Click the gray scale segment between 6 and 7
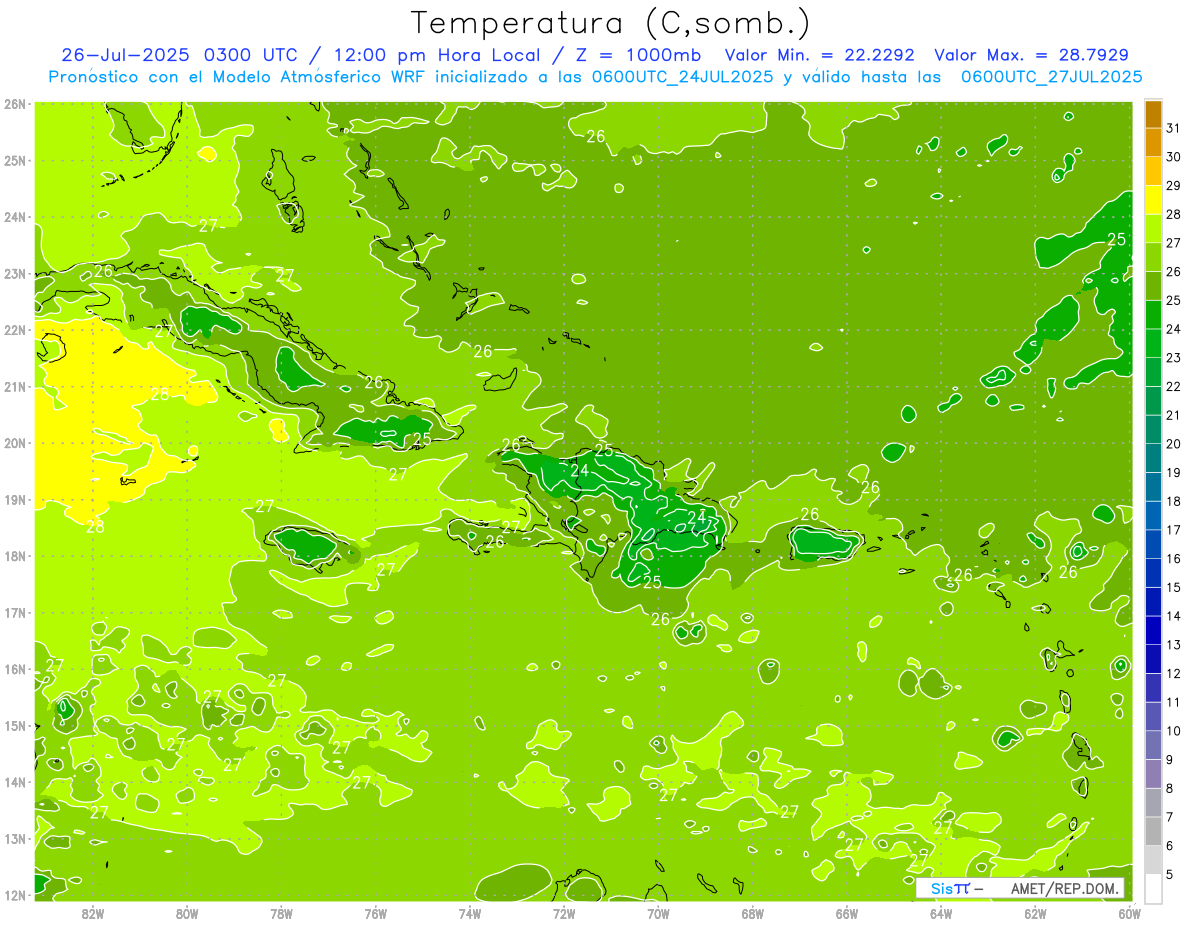This screenshot has height=927, width=1200. (1153, 832)
